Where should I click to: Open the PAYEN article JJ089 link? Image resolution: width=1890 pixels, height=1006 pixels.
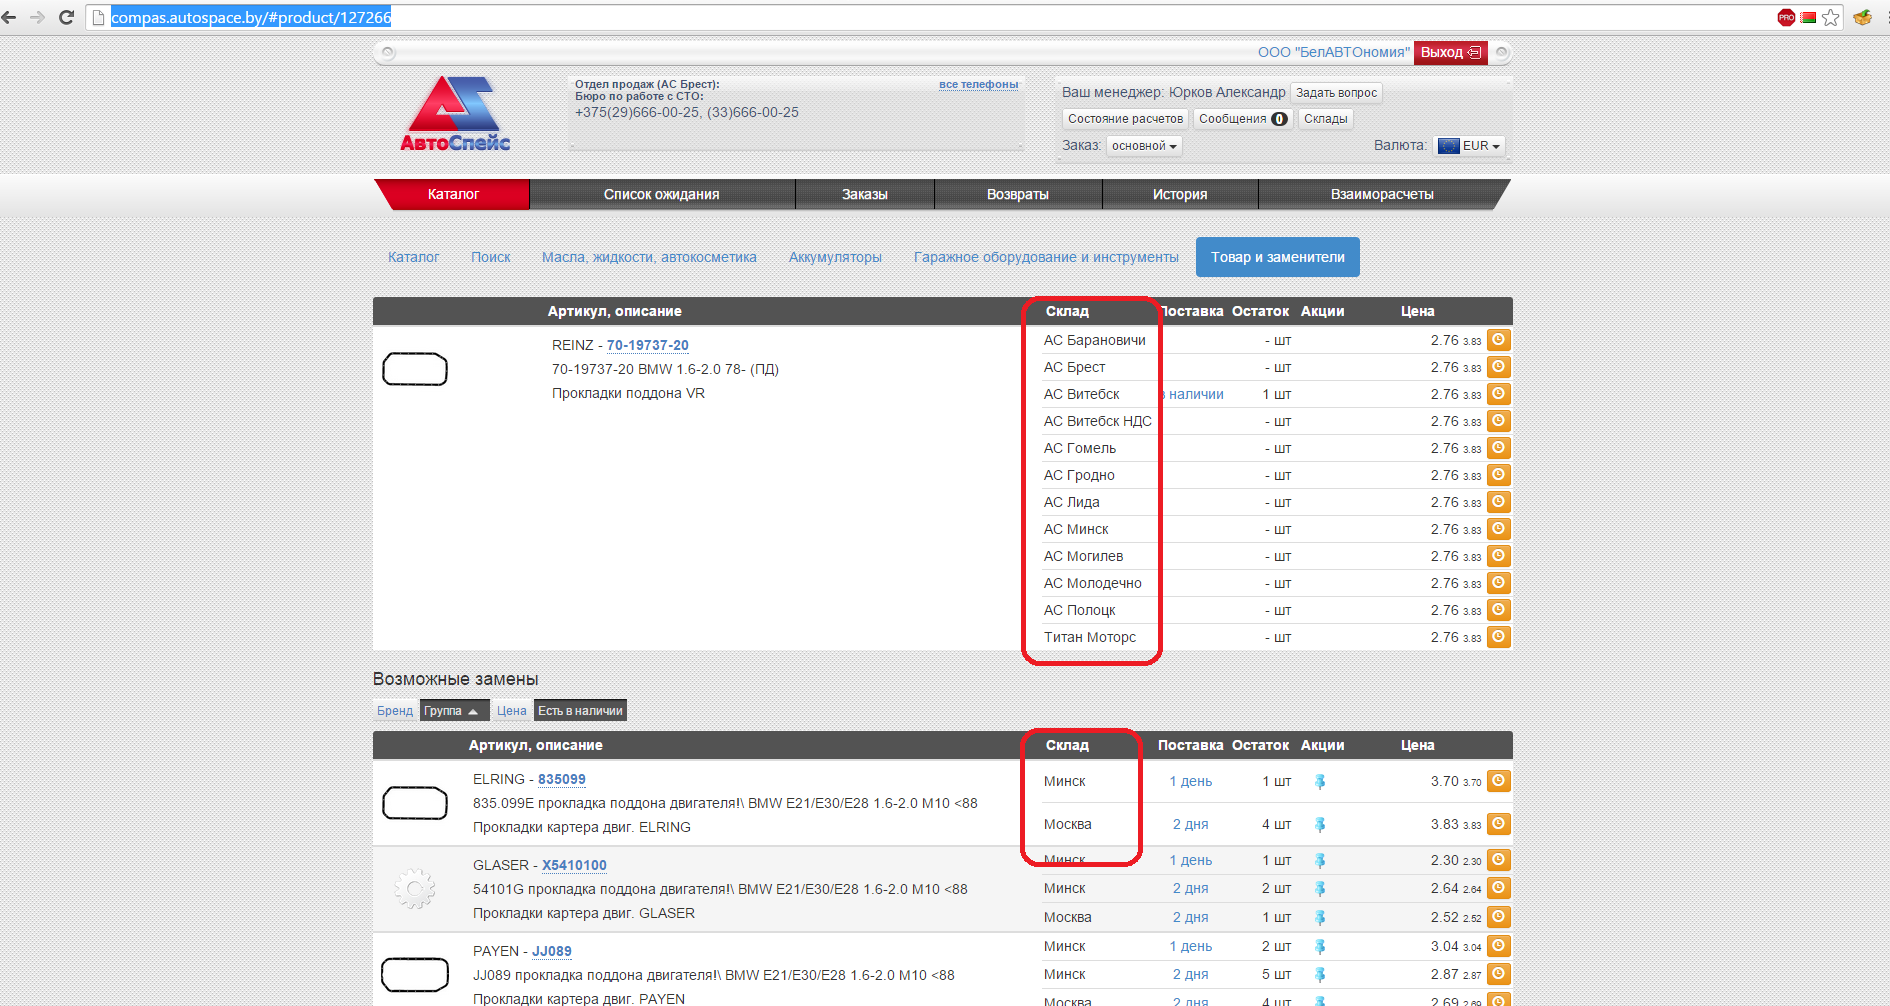(551, 951)
